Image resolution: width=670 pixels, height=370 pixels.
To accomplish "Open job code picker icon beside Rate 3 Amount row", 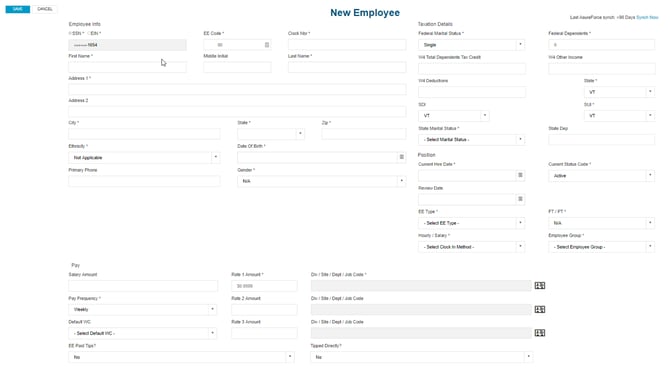I will coord(540,333).
